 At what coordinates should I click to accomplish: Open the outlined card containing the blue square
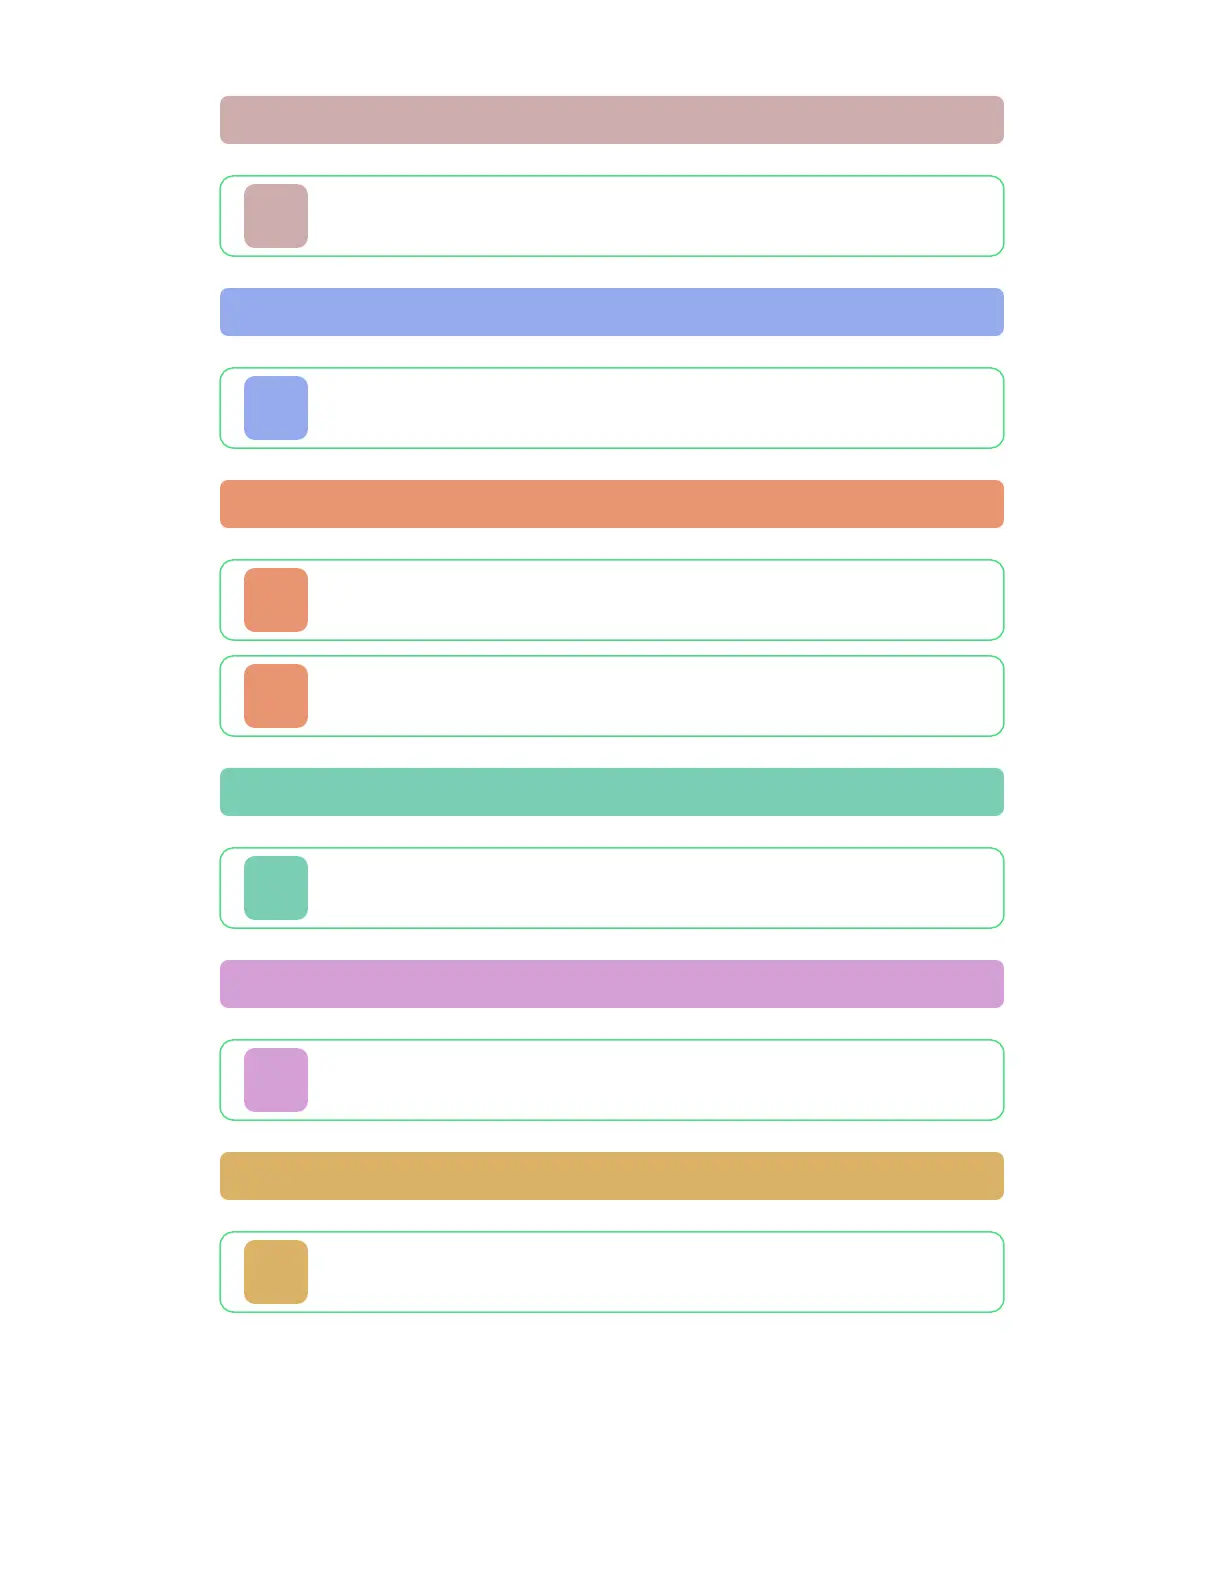(612, 408)
